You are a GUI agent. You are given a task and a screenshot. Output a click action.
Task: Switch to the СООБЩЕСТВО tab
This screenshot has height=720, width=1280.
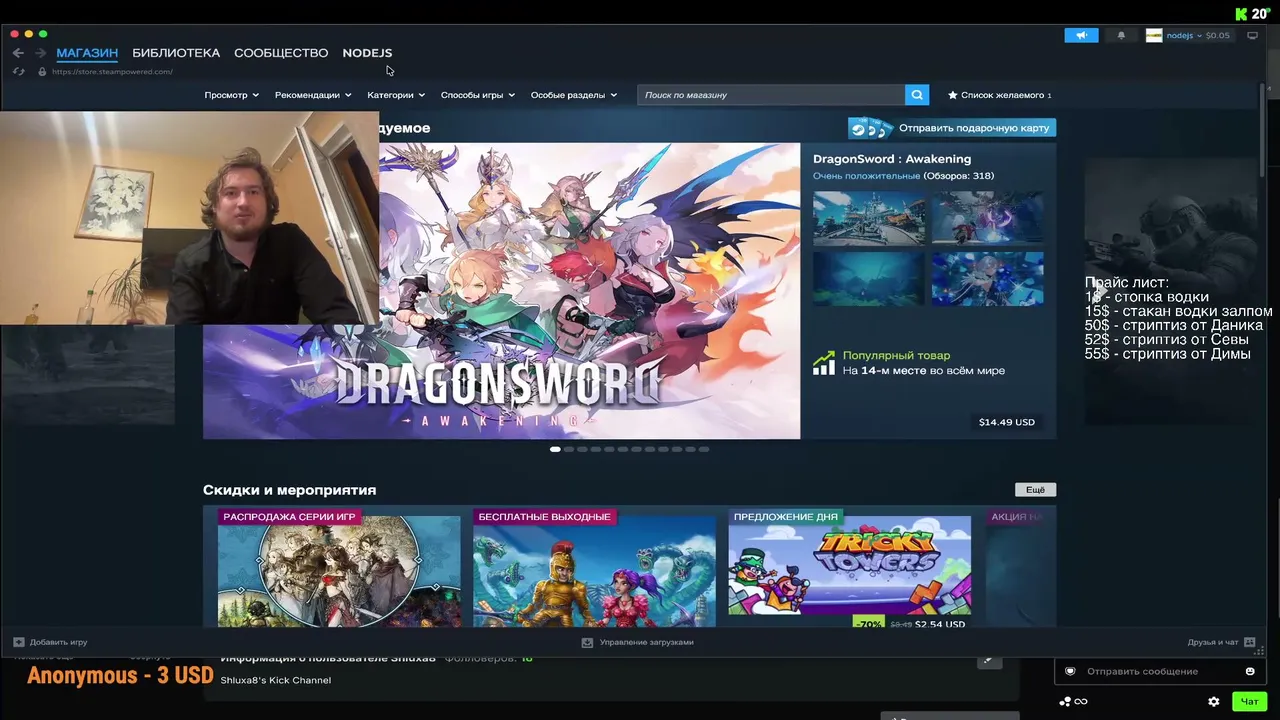(281, 53)
